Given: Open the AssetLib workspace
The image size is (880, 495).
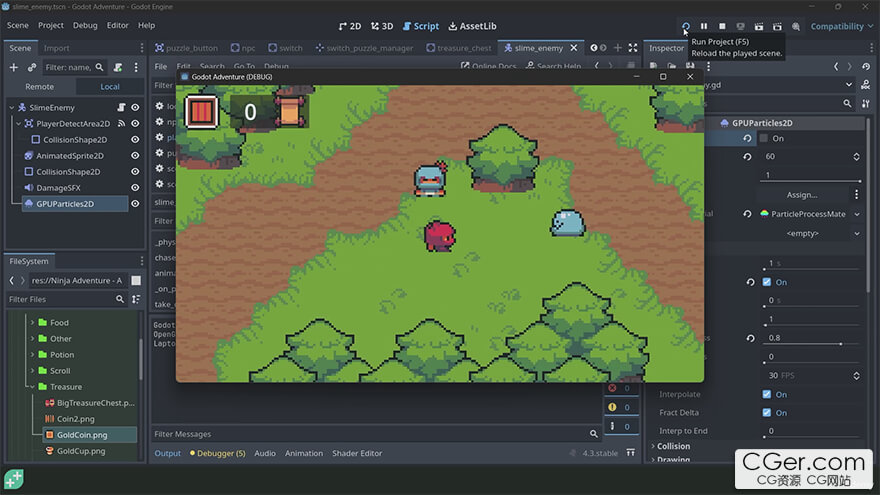Looking at the screenshot, I should [x=472, y=26].
